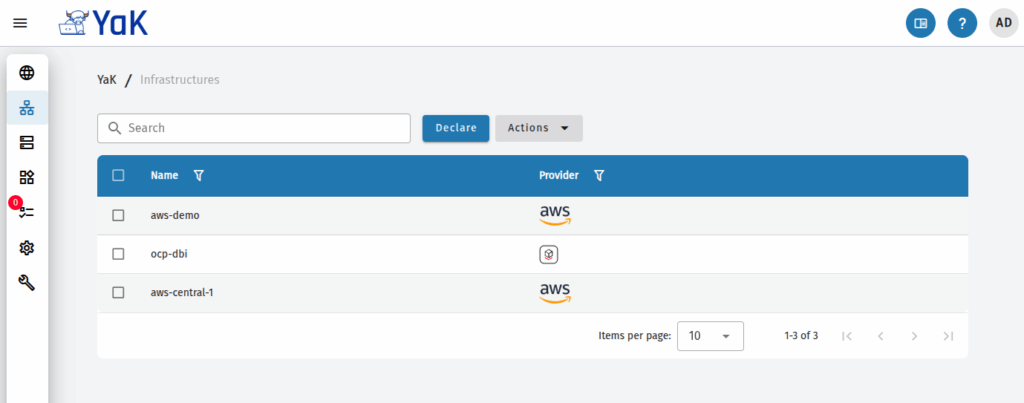Screen dimensions: 1024x403
Task: Select the Infrastructures network icon in sidebar
Action: [27, 108]
